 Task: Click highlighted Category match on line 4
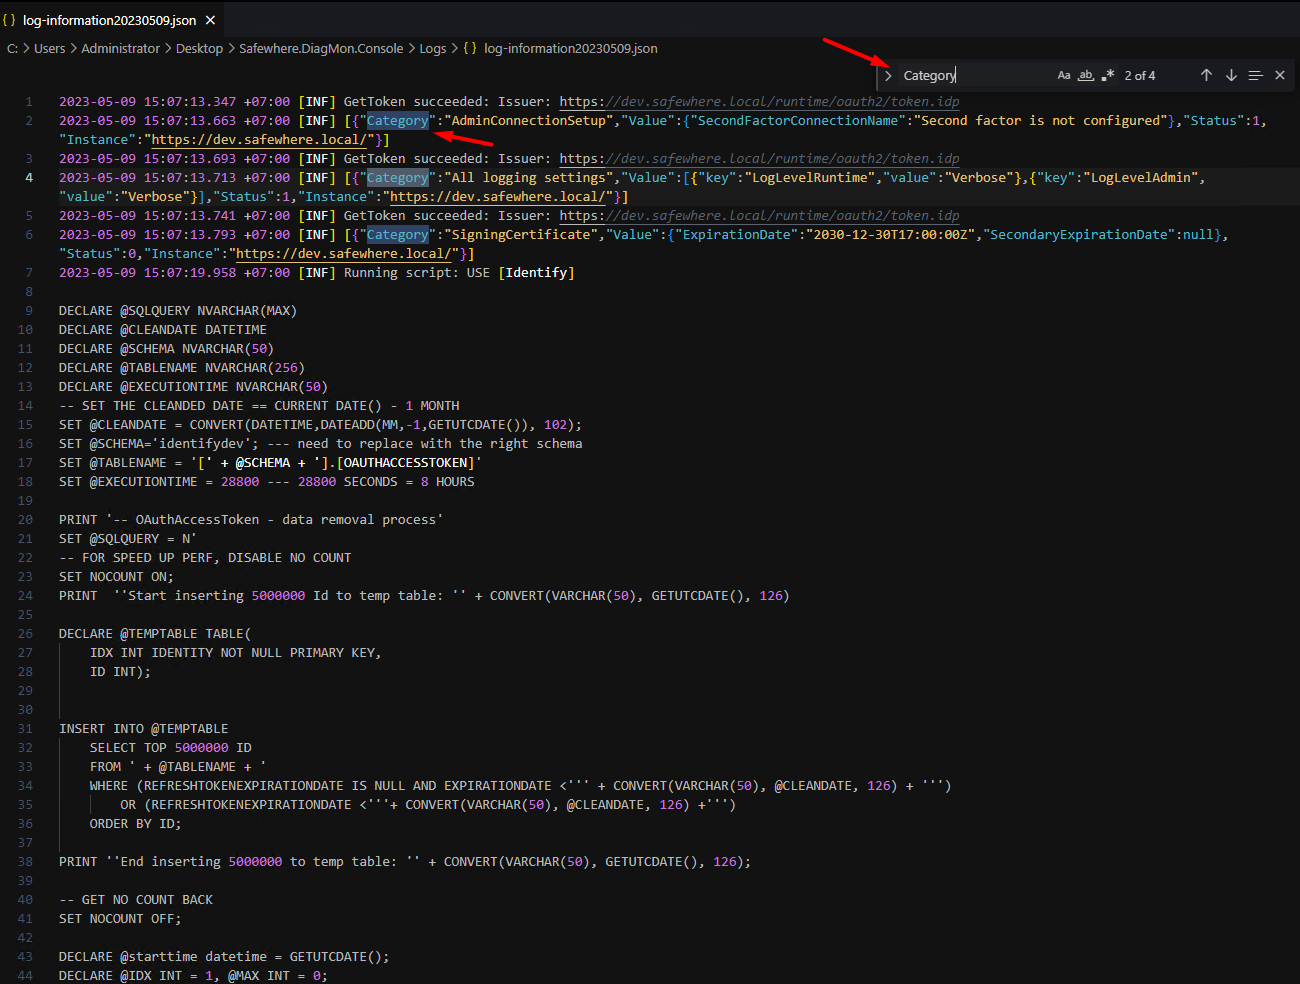click(397, 177)
